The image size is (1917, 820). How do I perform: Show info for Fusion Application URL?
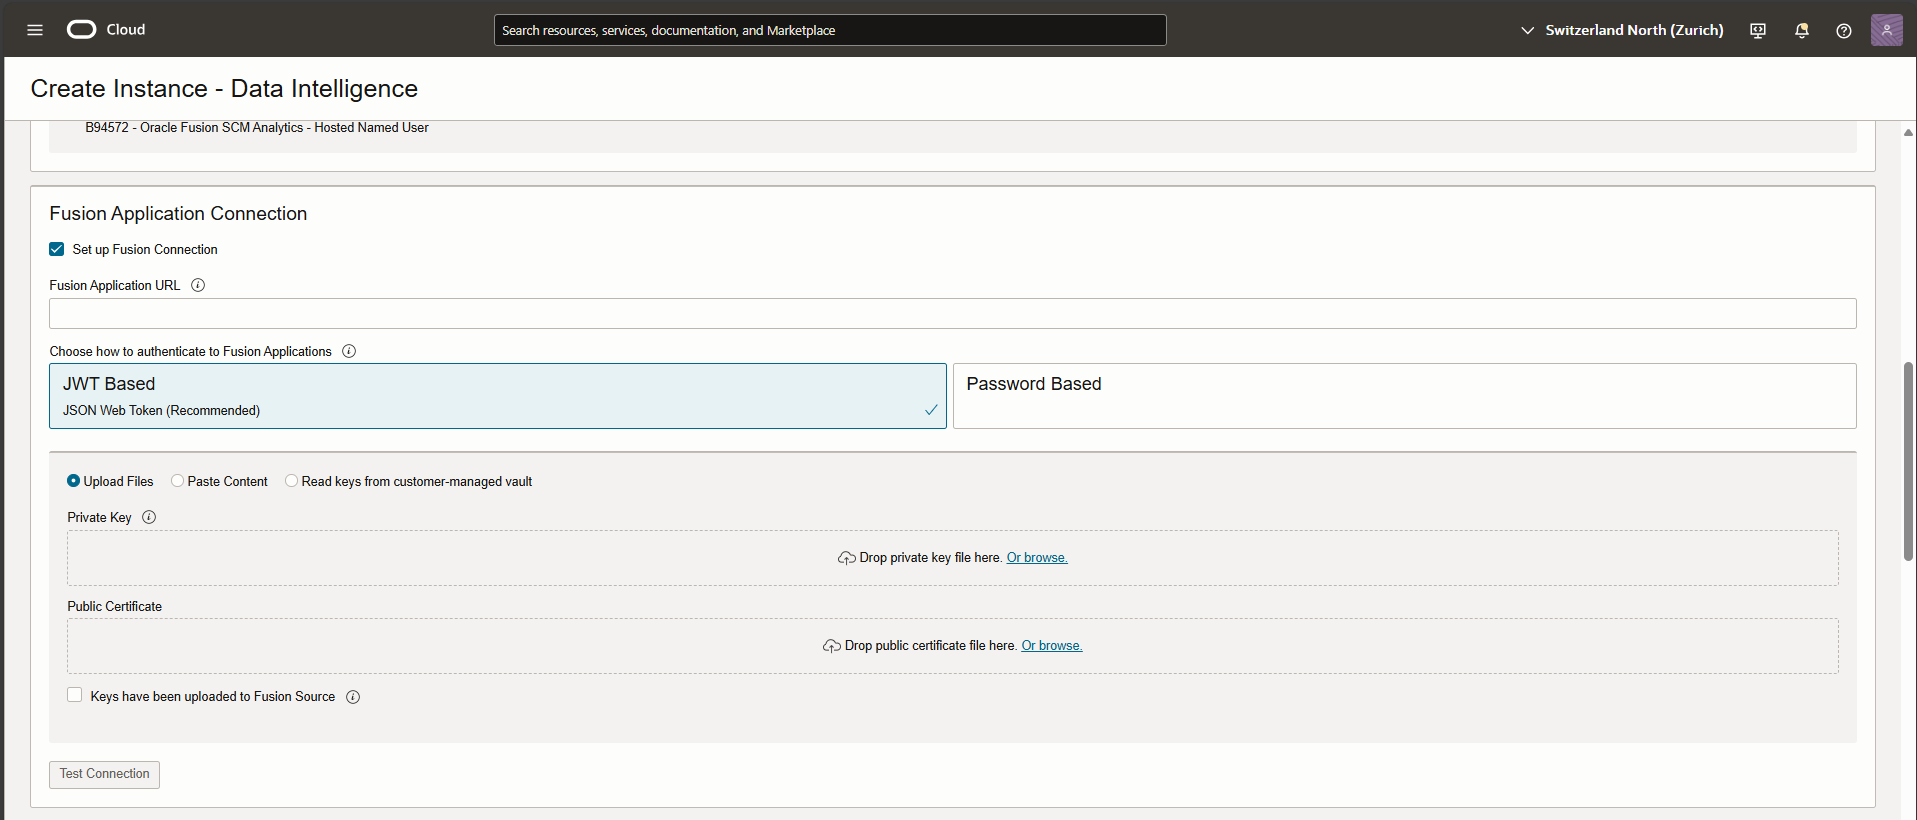click(x=198, y=285)
